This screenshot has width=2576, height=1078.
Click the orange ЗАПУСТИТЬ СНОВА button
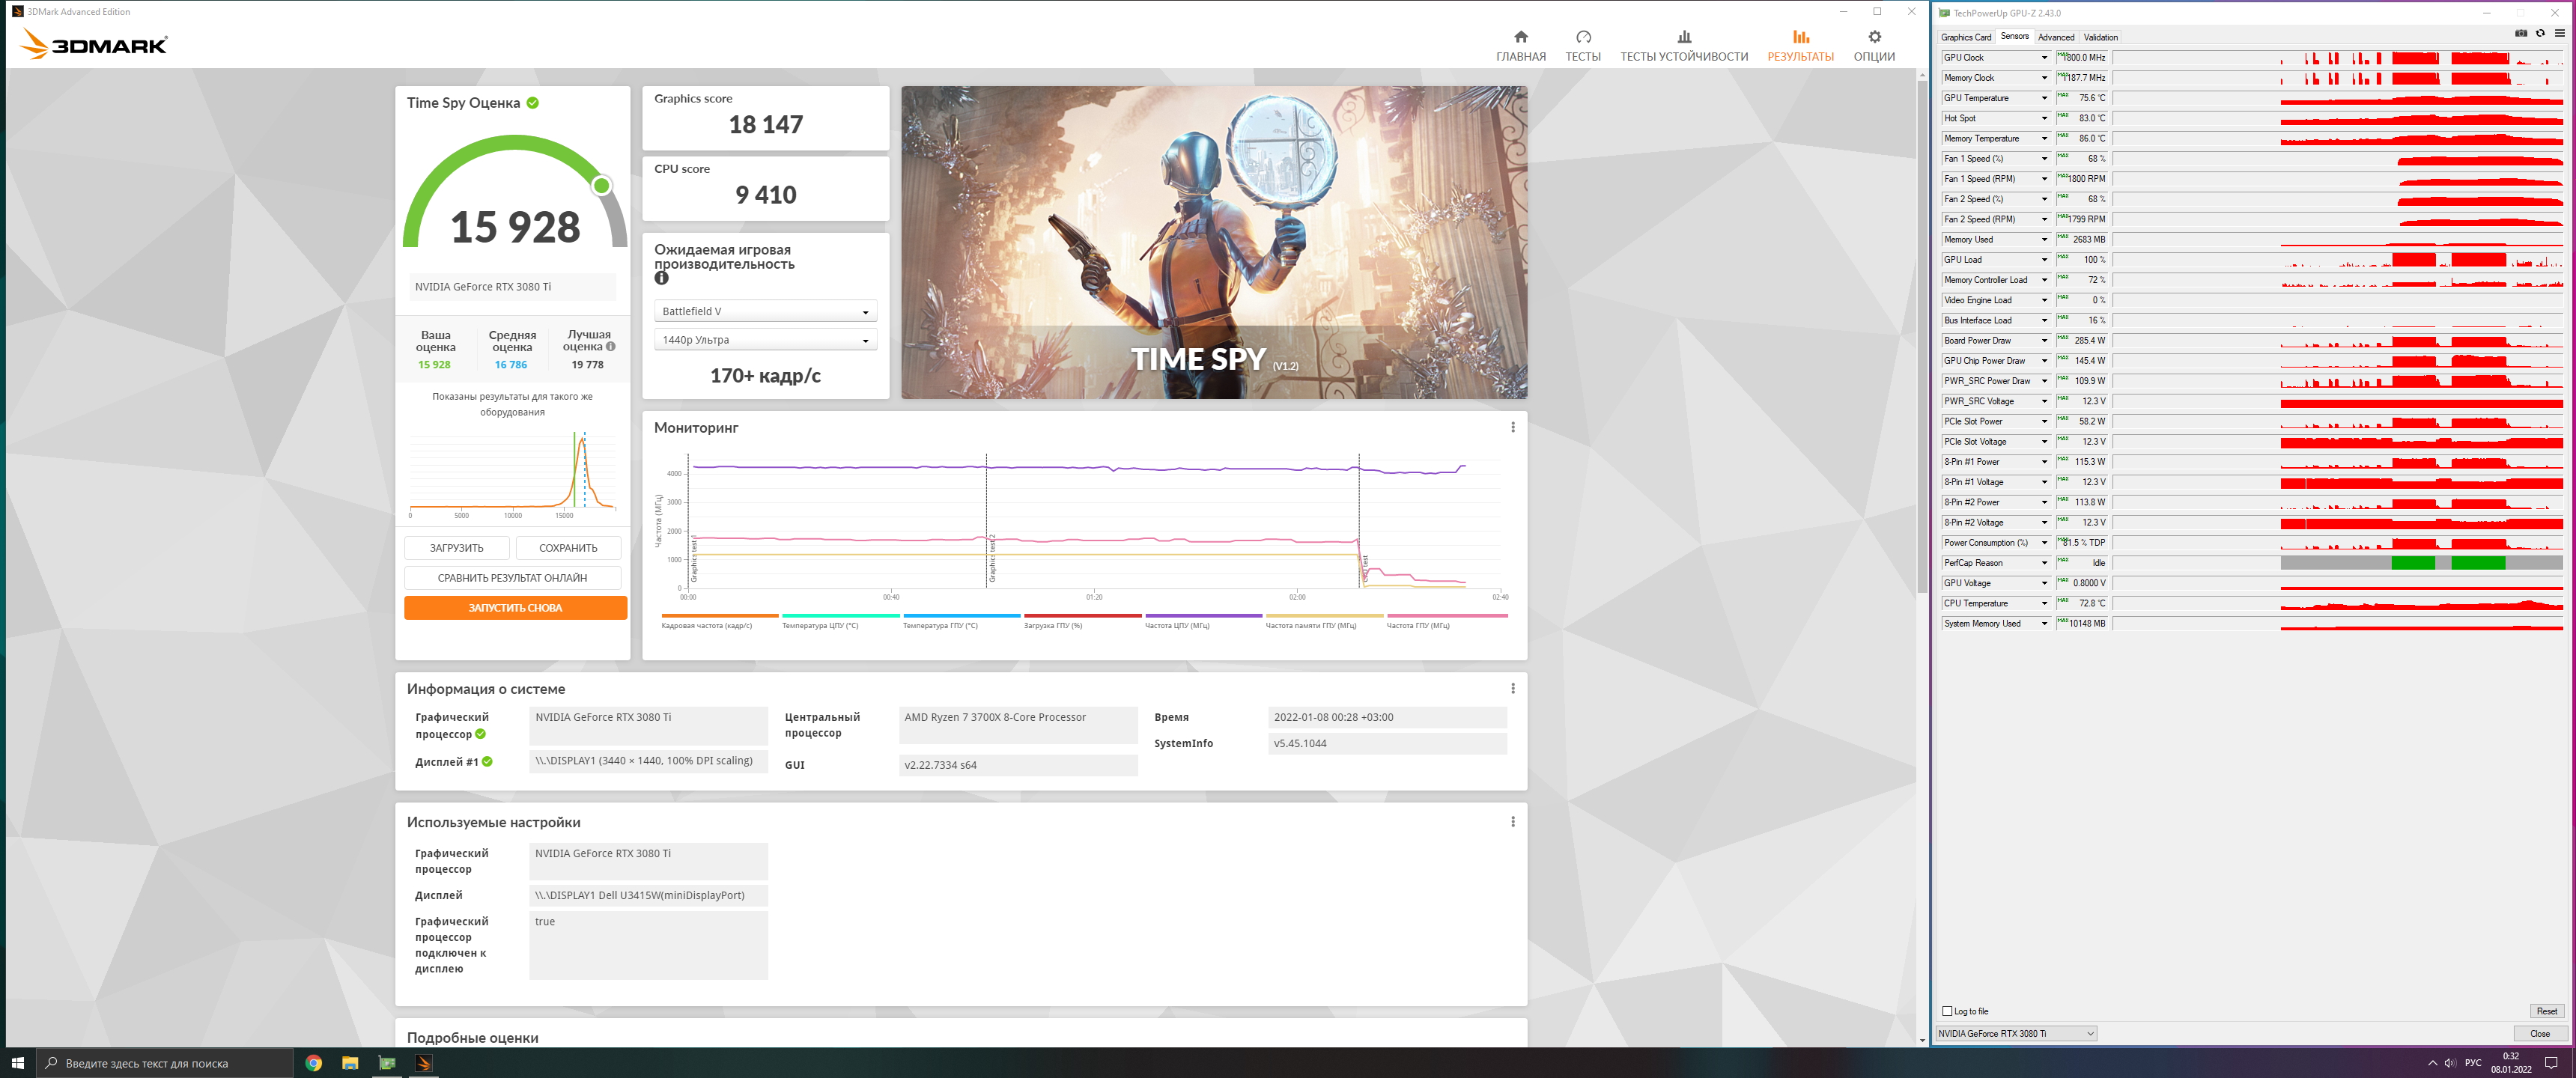point(515,608)
